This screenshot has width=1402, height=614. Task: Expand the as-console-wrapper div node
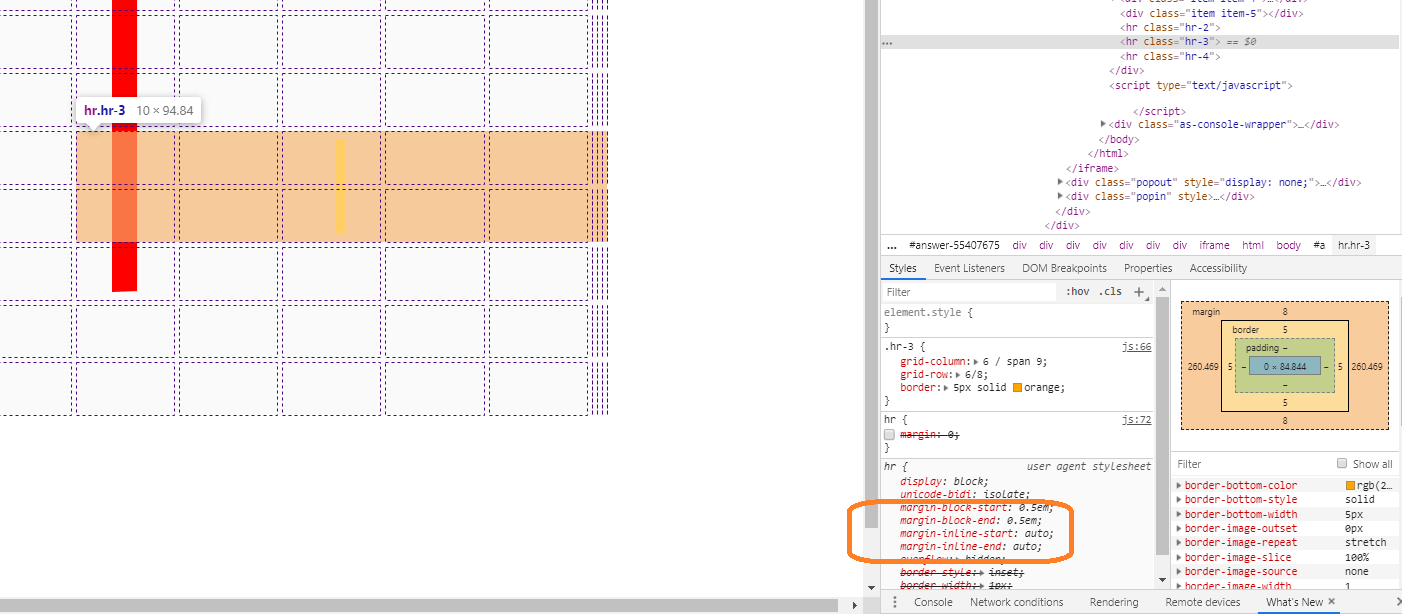pyautogui.click(x=1103, y=125)
